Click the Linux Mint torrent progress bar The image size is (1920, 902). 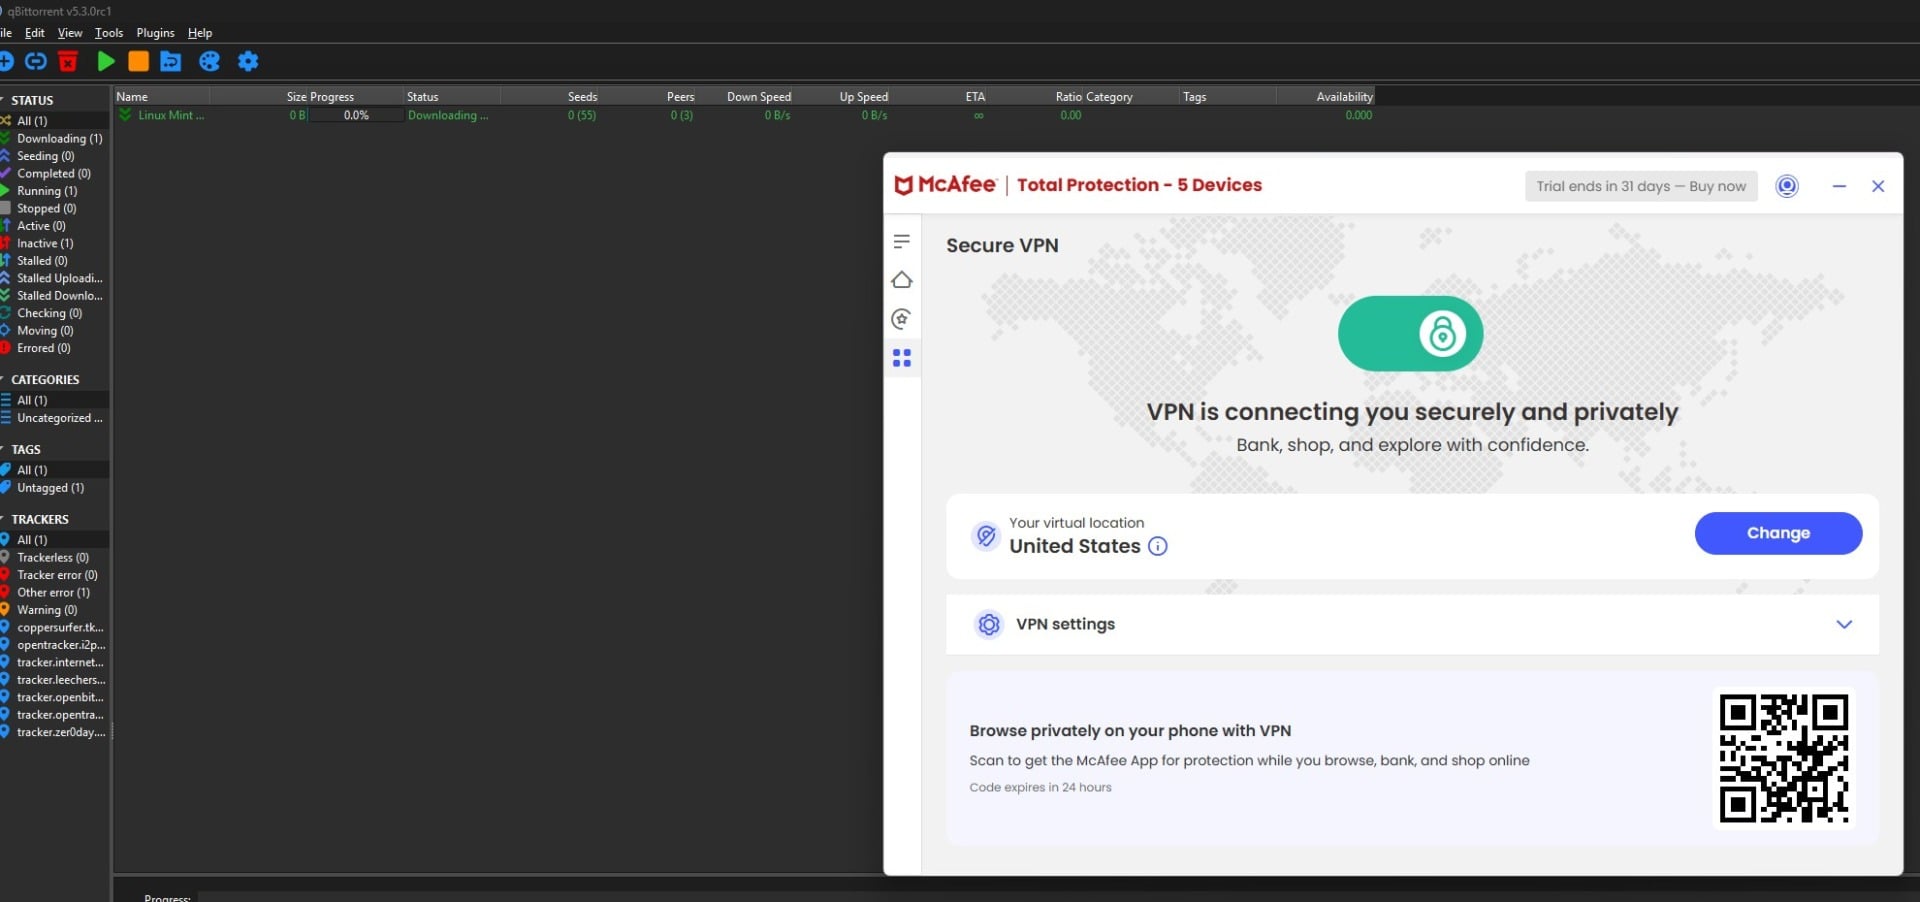[x=356, y=115]
